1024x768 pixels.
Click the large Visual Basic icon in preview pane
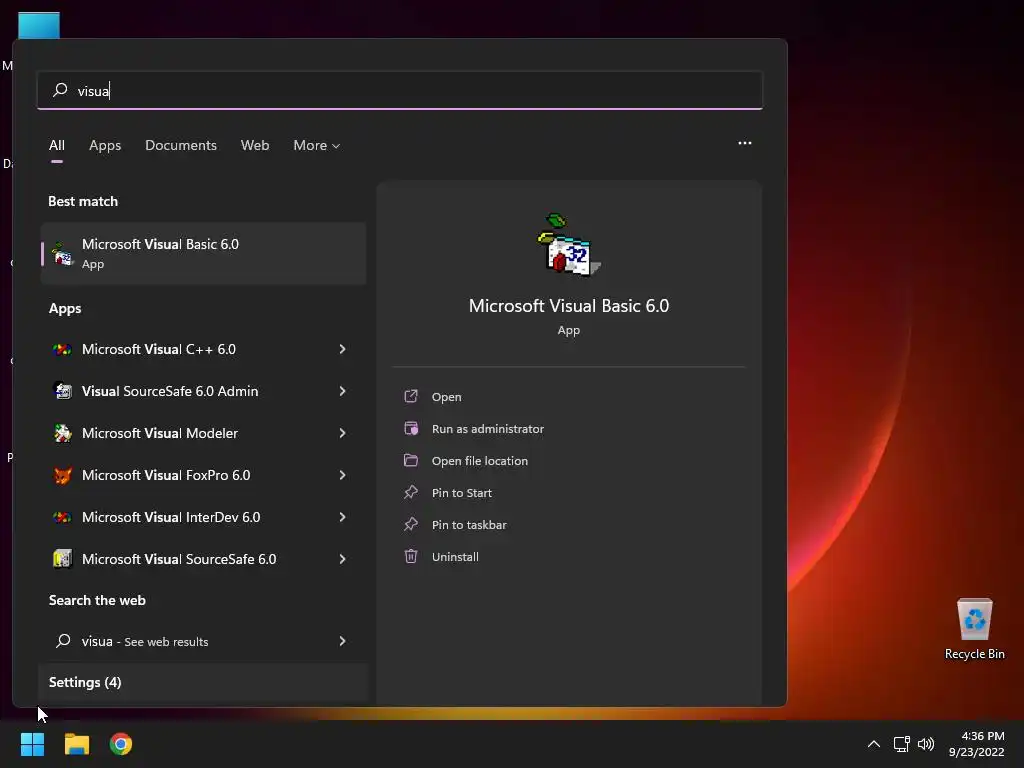coord(569,246)
